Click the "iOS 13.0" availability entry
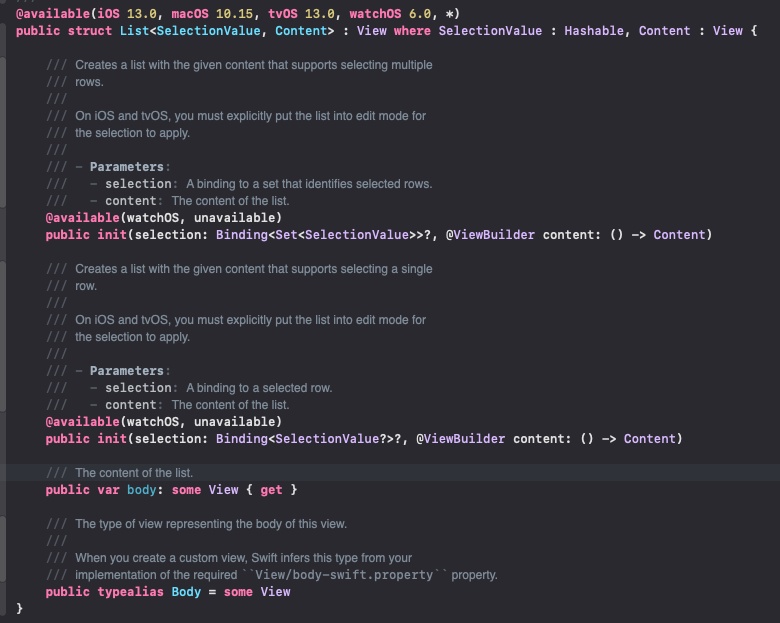Viewport: 780px width, 623px height. [x=126, y=13]
